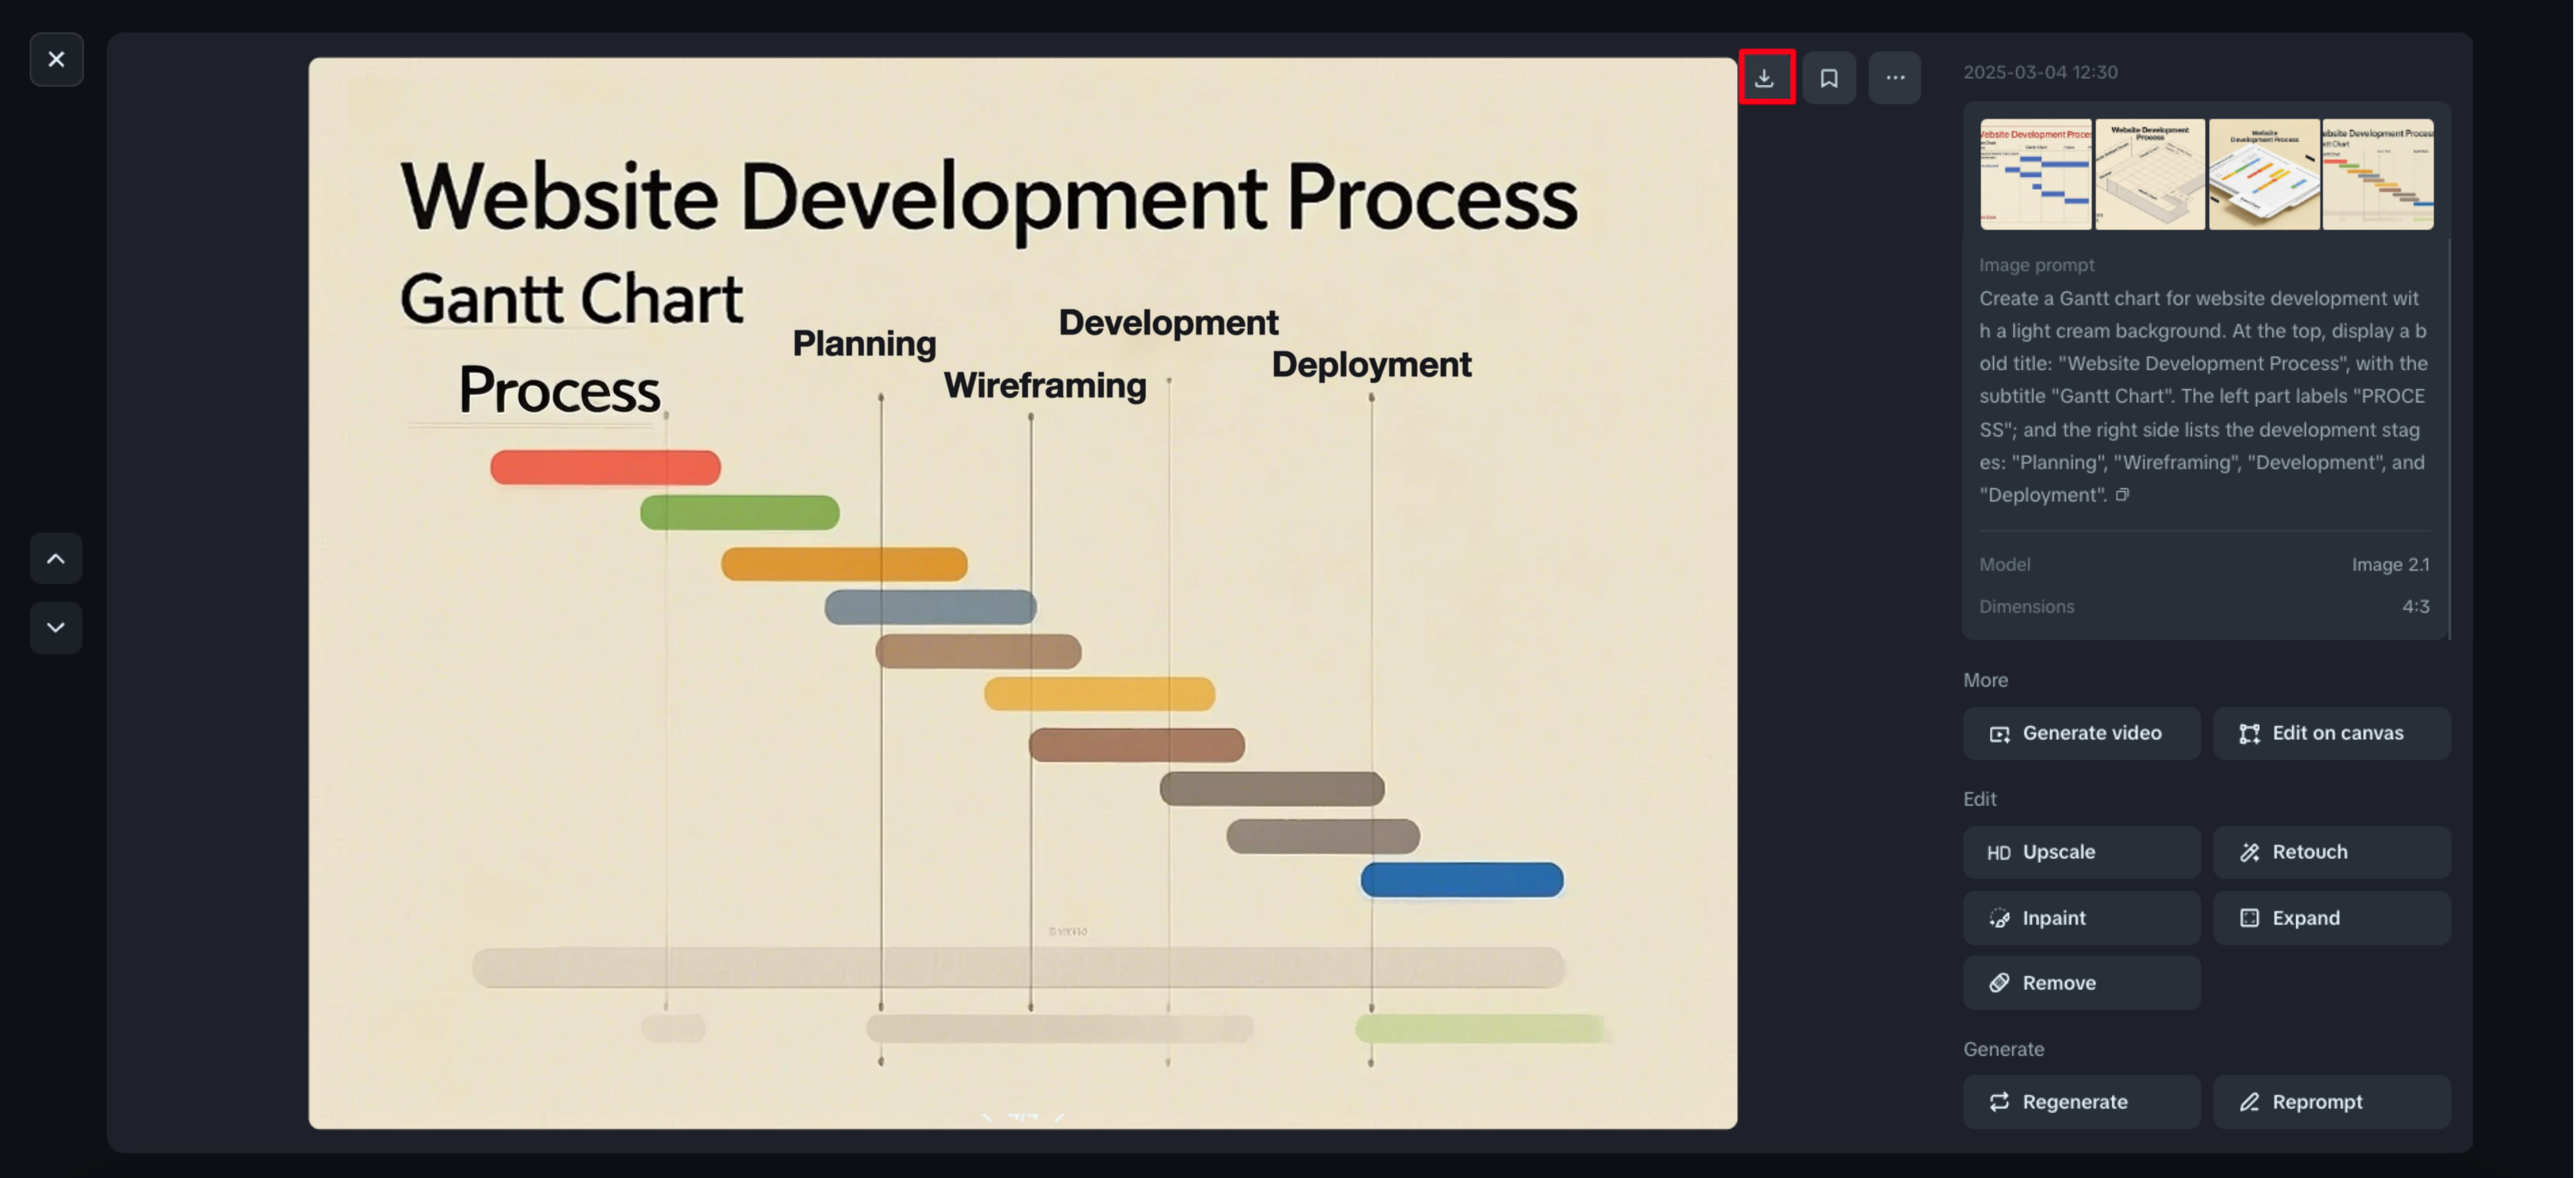Regenerate the image

pos(2080,1102)
